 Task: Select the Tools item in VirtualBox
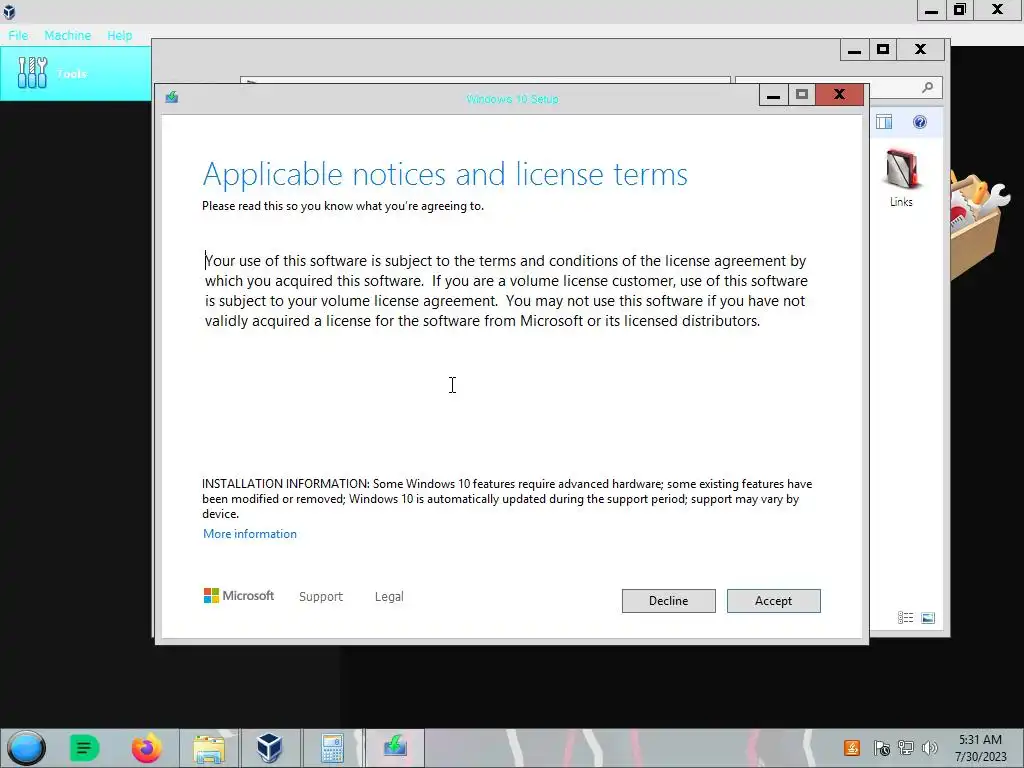[76, 73]
